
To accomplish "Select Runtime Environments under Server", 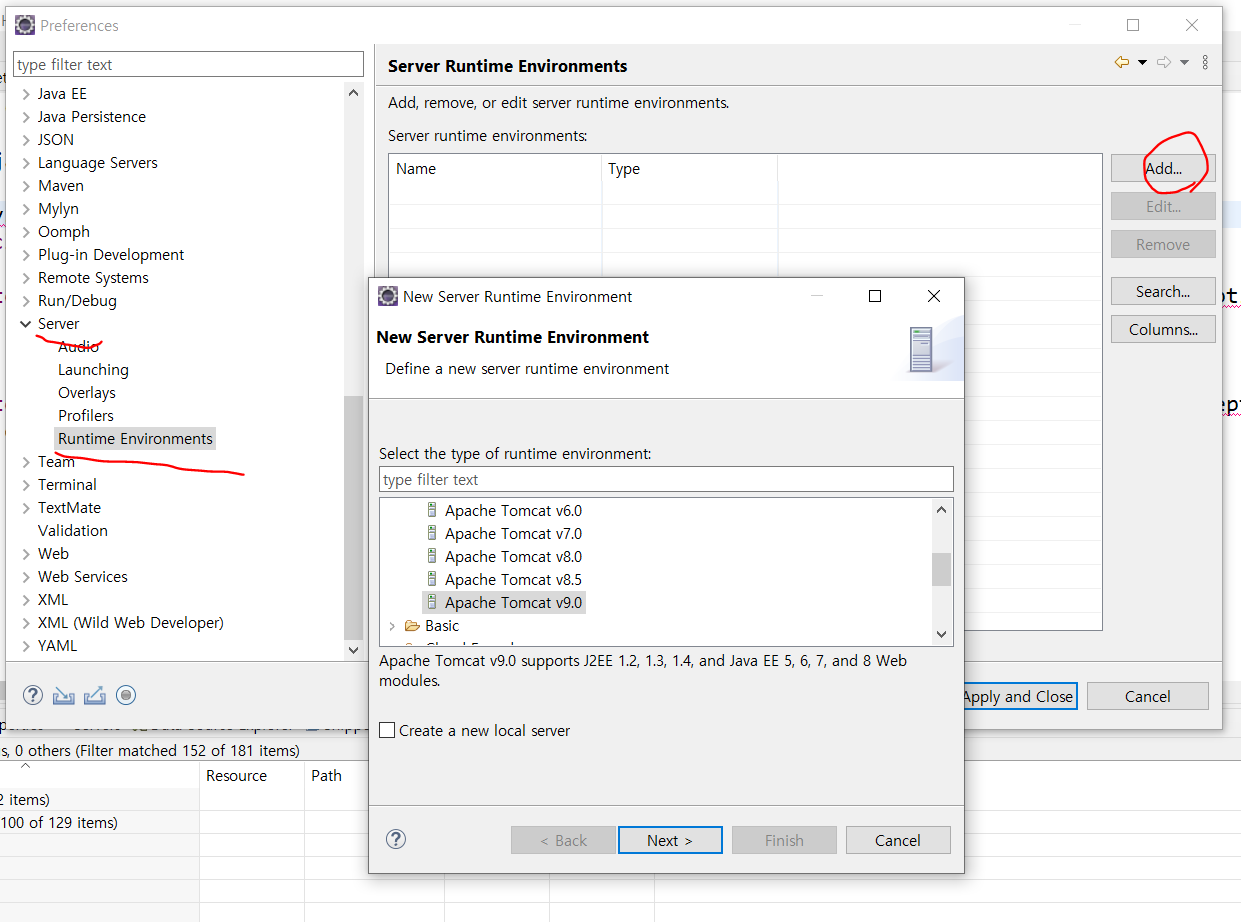I will [x=135, y=438].
